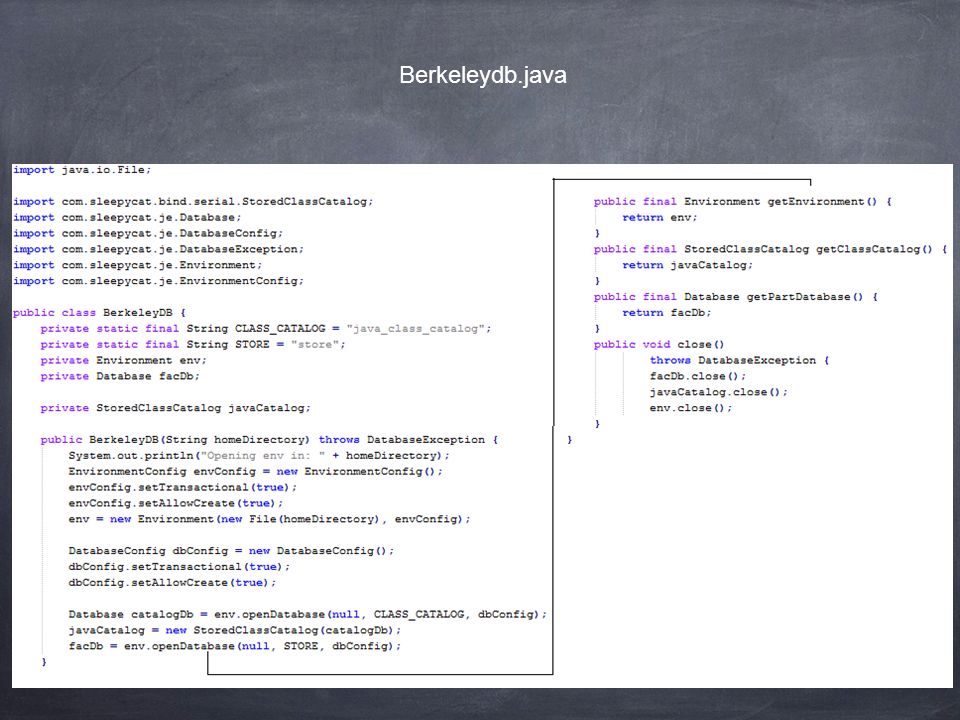Click 'import com.sleepycat.je.Environment;' line
960x720 pixels.
tap(138, 265)
